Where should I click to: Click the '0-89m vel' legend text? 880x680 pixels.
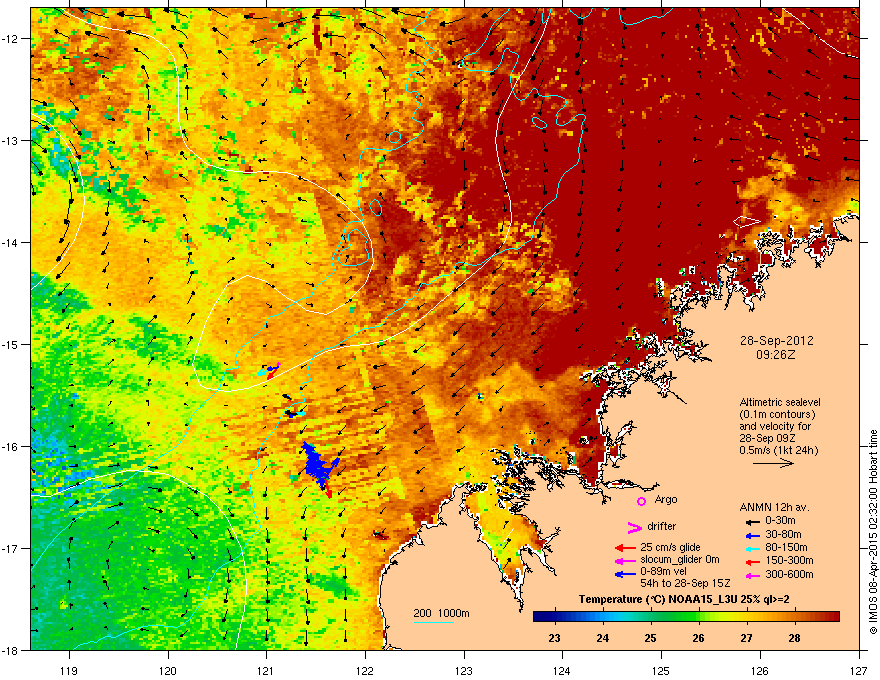tap(663, 572)
